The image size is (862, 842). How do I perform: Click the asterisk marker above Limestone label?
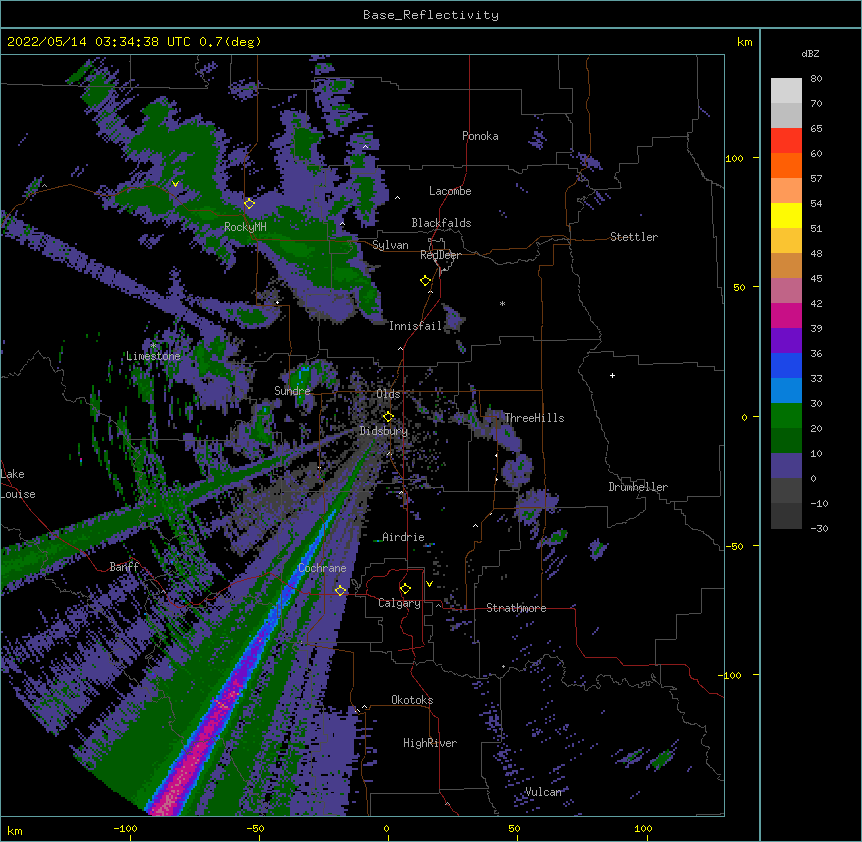click(154, 345)
